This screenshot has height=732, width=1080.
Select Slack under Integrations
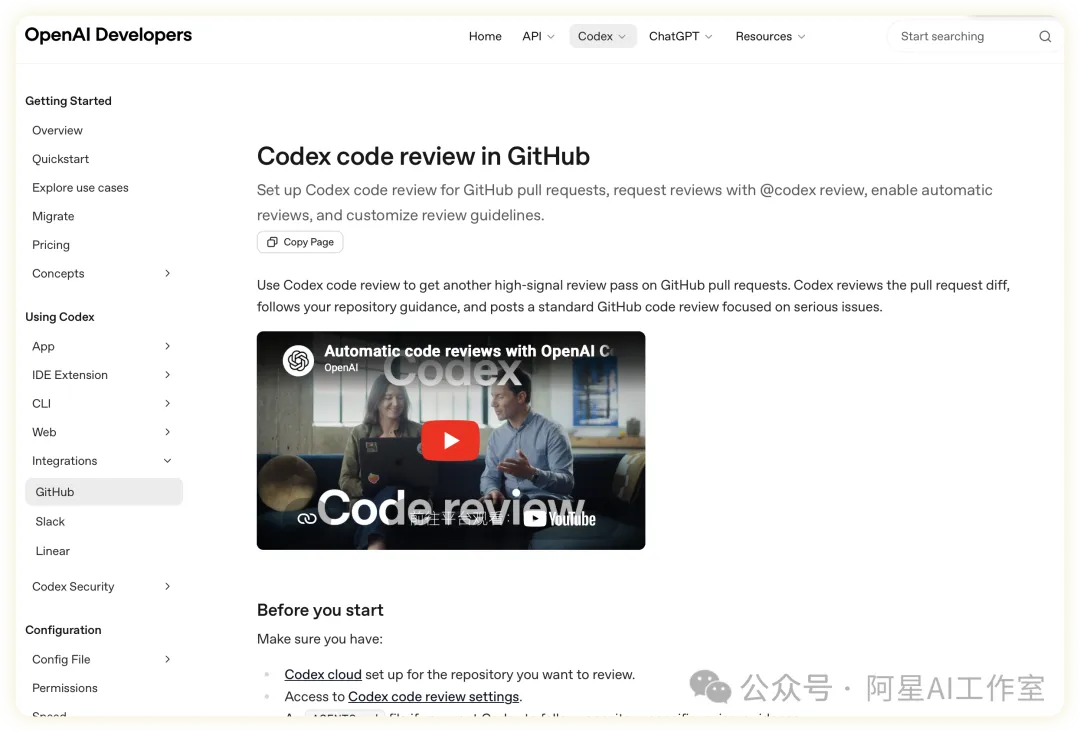coord(50,521)
